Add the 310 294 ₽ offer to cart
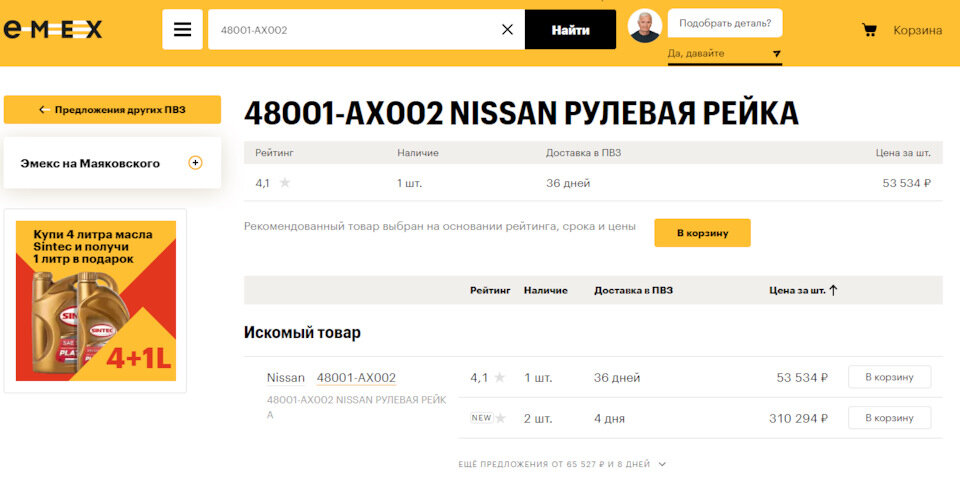 [889, 418]
